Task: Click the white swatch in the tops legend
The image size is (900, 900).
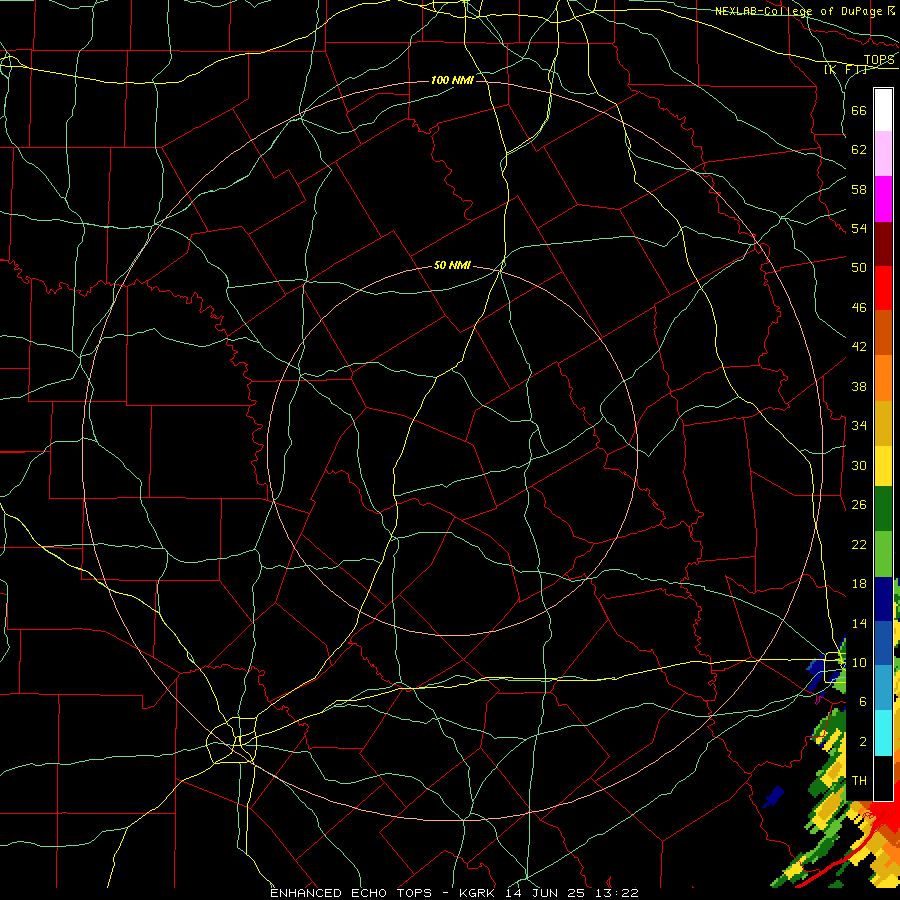Action: (883, 110)
